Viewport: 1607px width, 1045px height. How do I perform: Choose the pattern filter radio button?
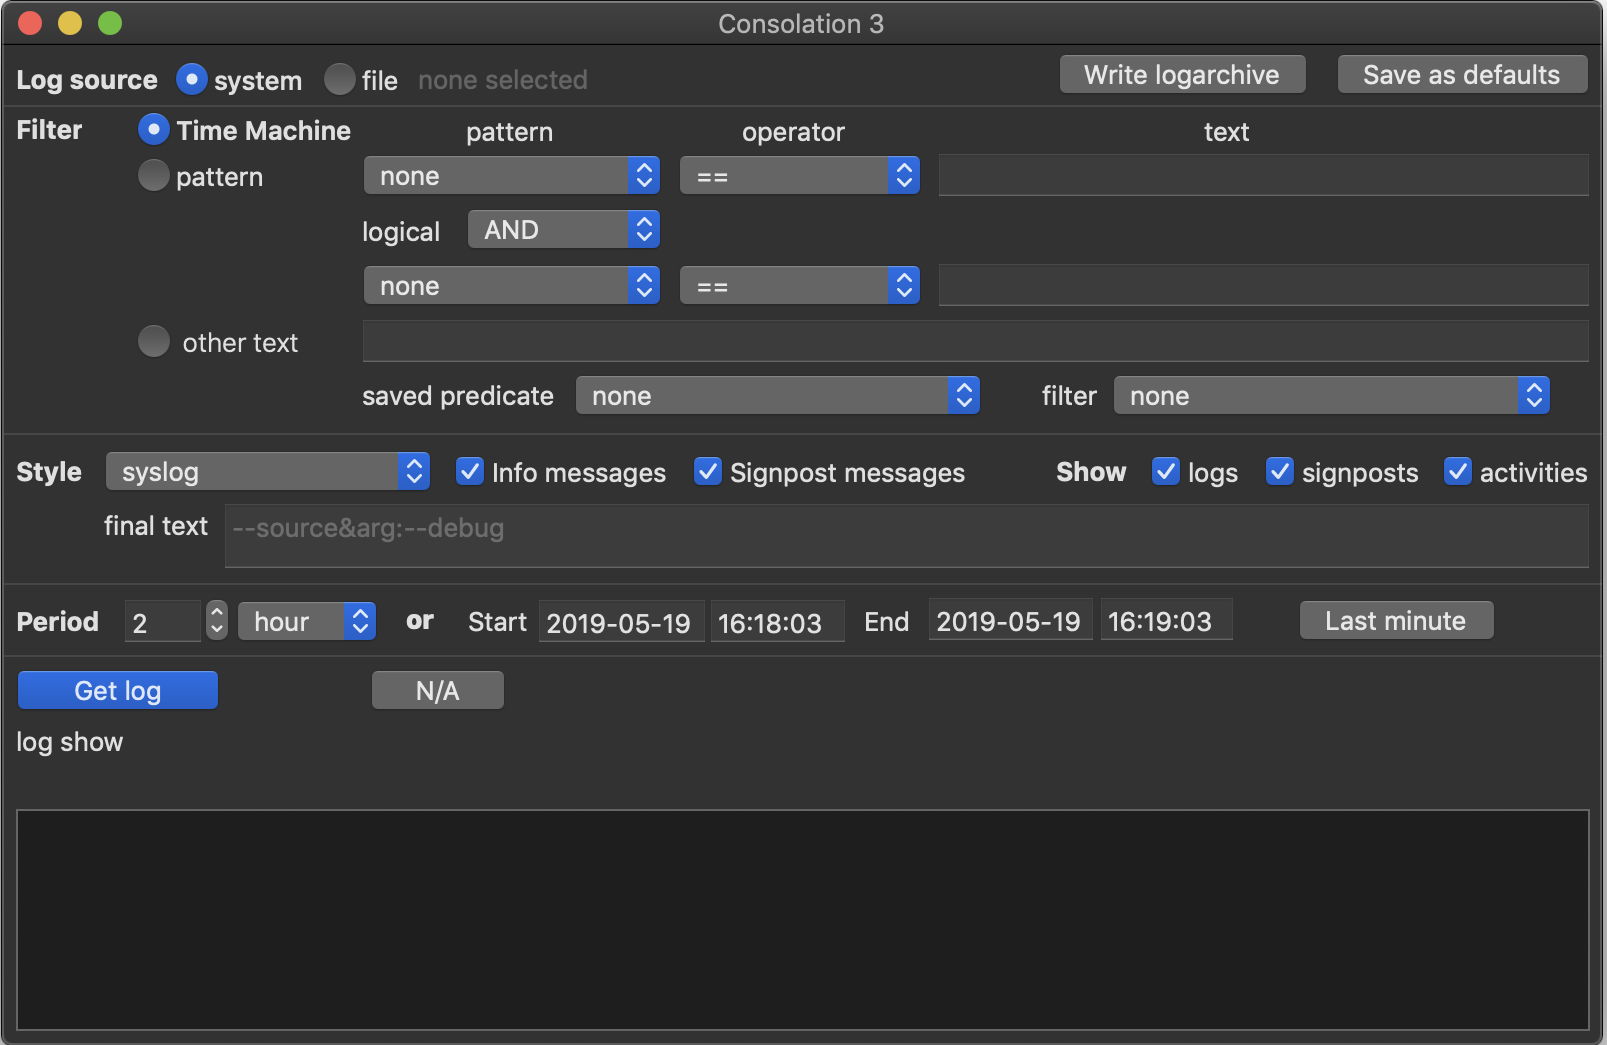pos(153,176)
